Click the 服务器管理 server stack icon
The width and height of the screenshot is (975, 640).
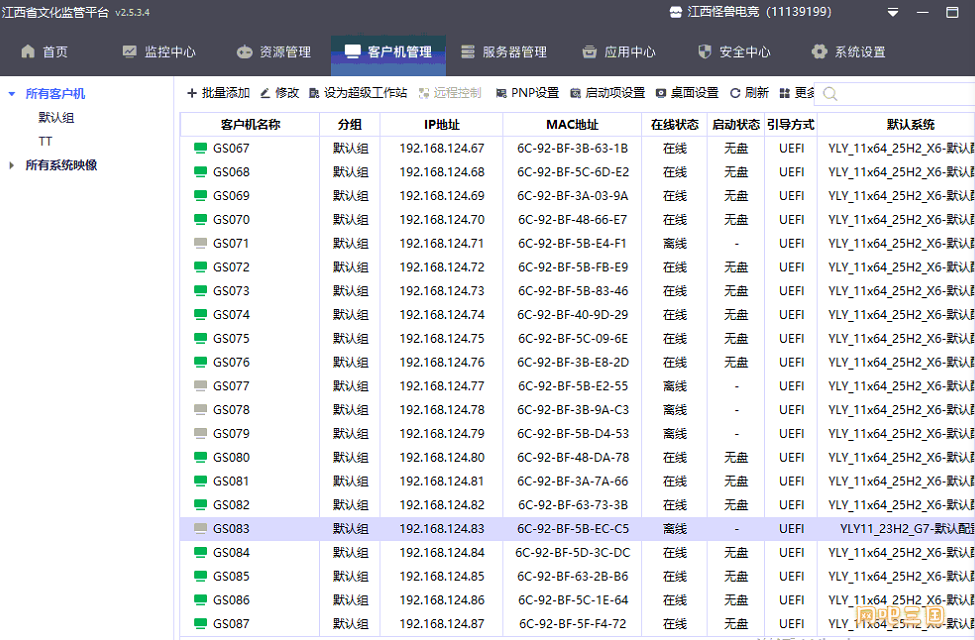pos(468,52)
